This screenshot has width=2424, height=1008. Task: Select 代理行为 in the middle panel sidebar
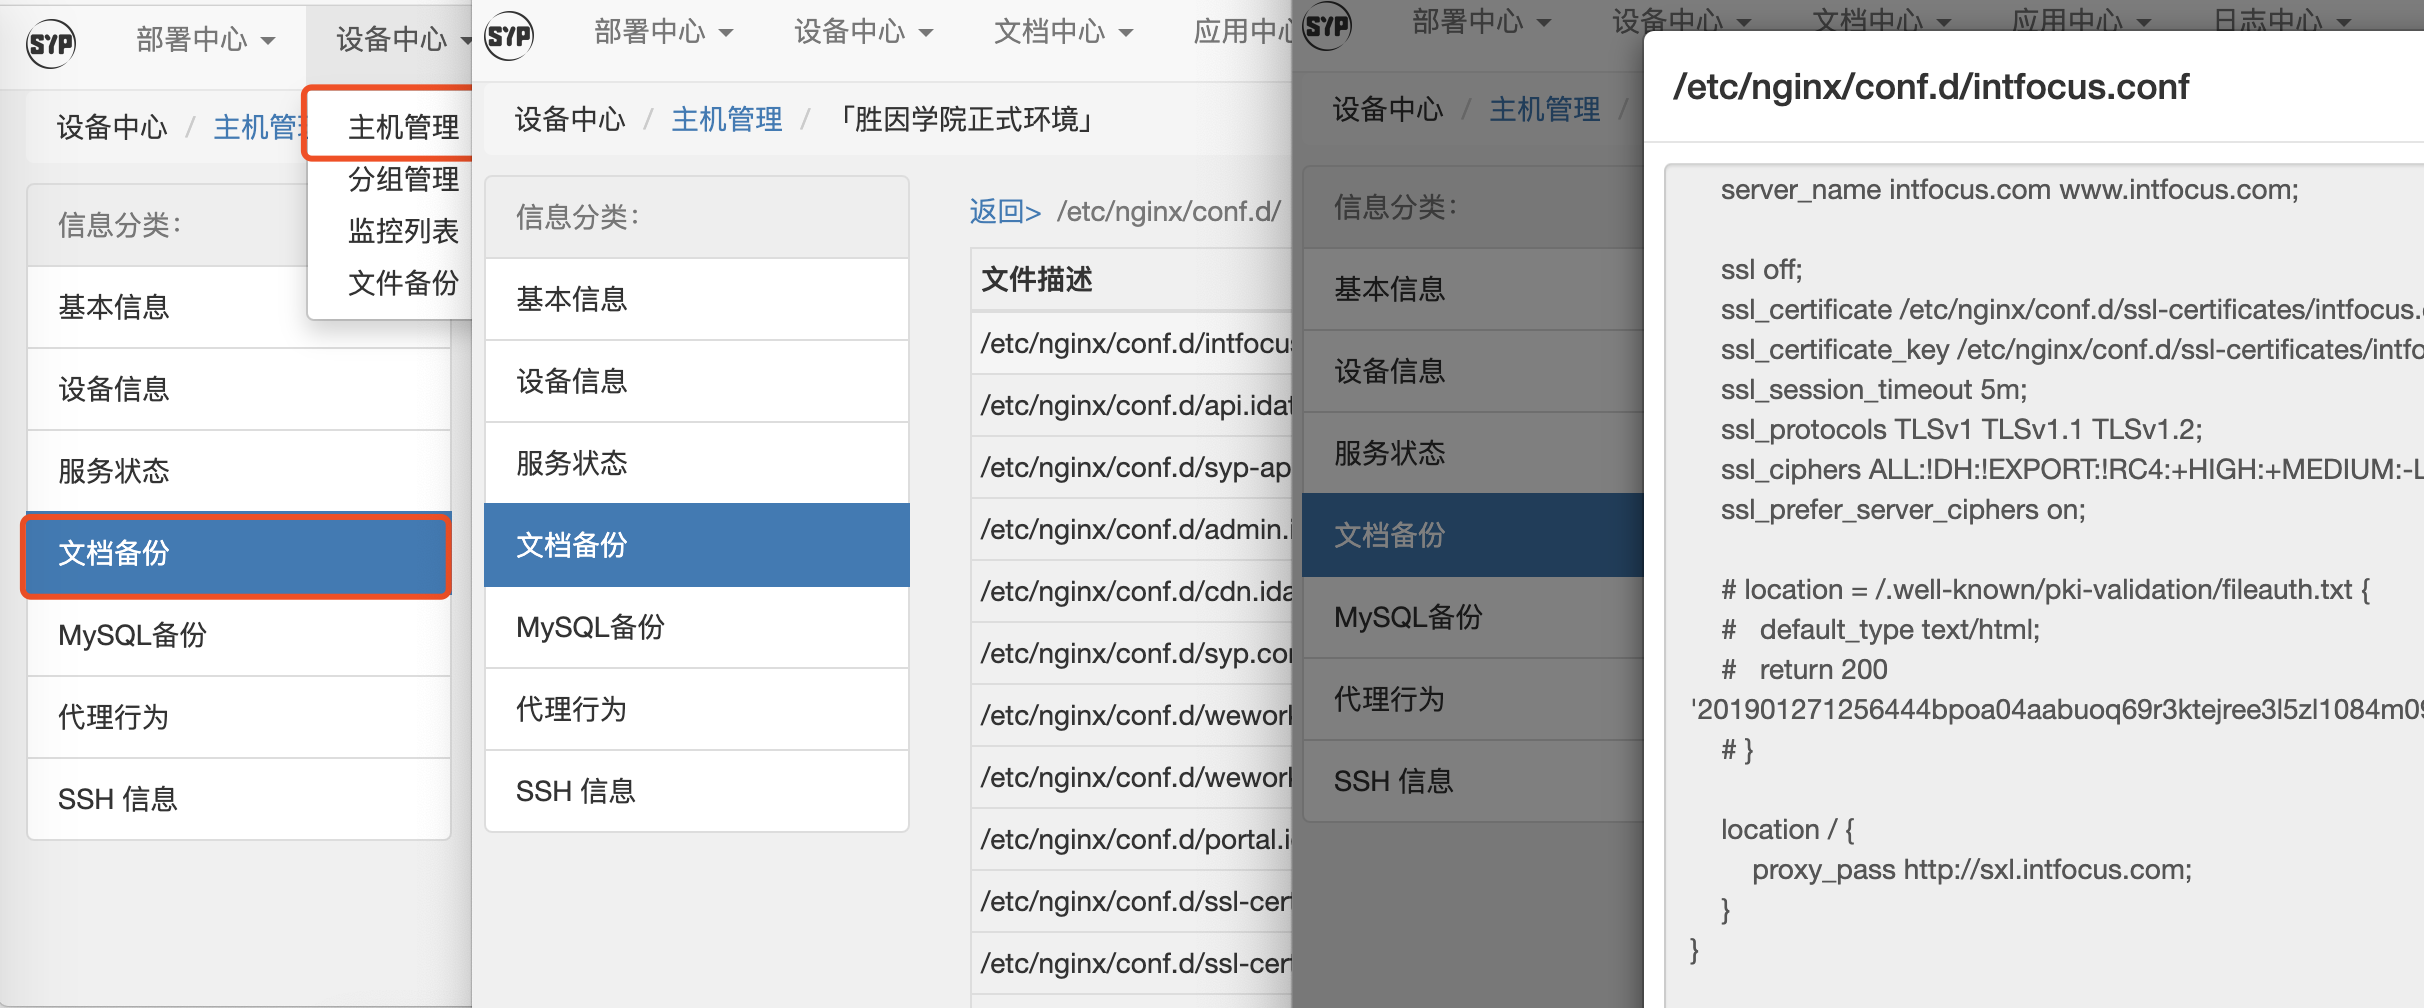[x=697, y=709]
